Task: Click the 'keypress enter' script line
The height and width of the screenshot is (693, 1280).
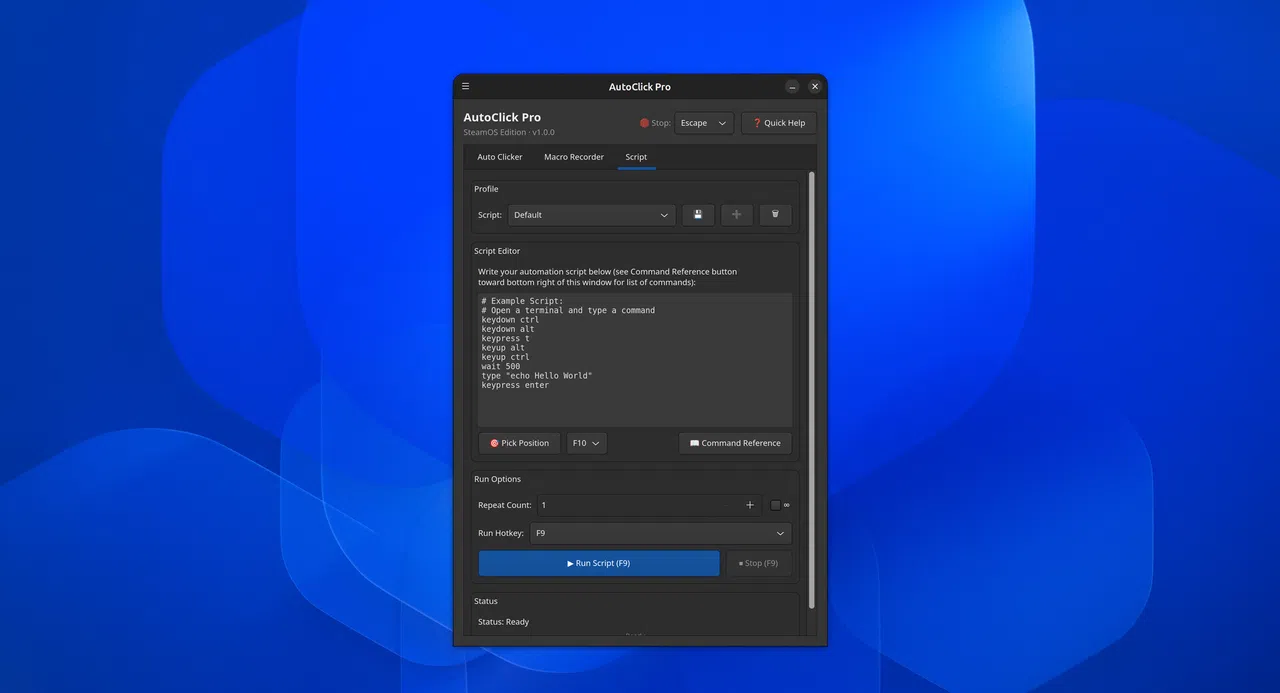Action: click(x=515, y=385)
